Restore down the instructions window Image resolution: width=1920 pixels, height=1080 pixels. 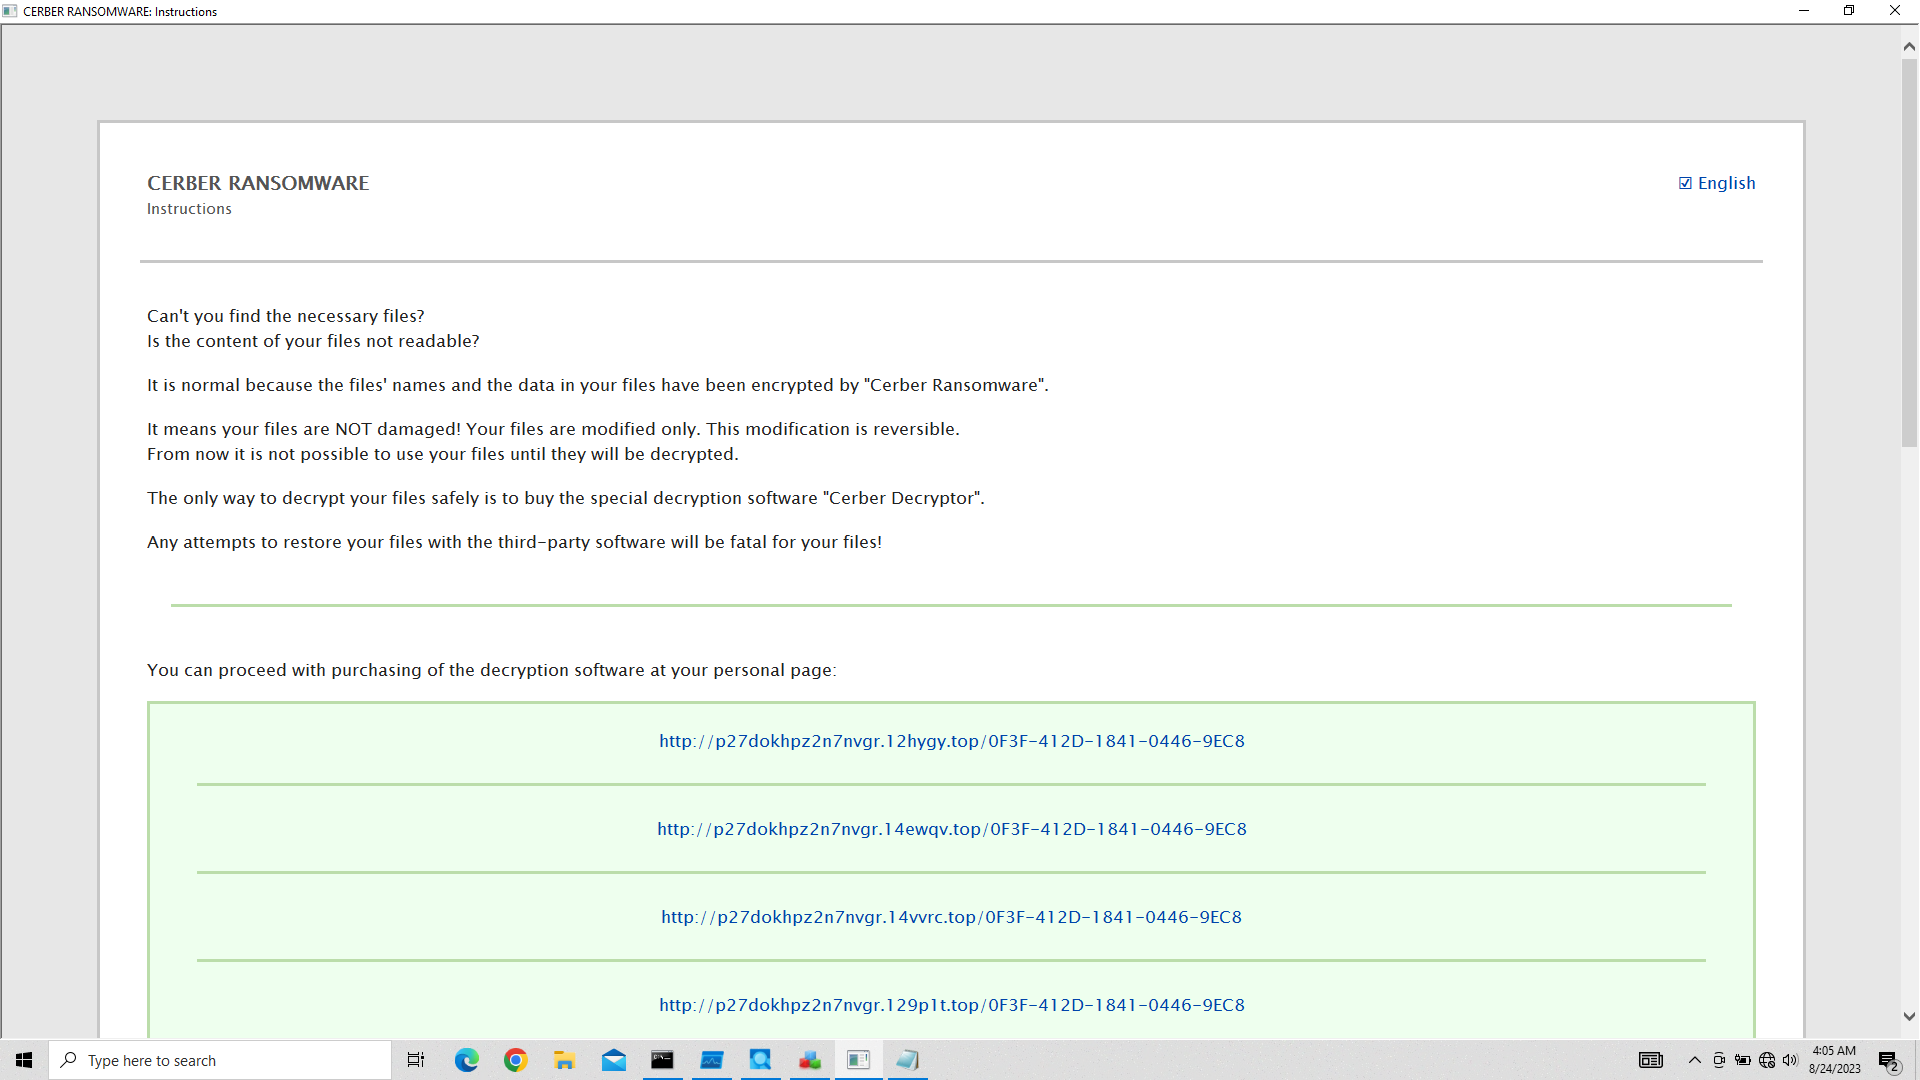pos(1849,11)
